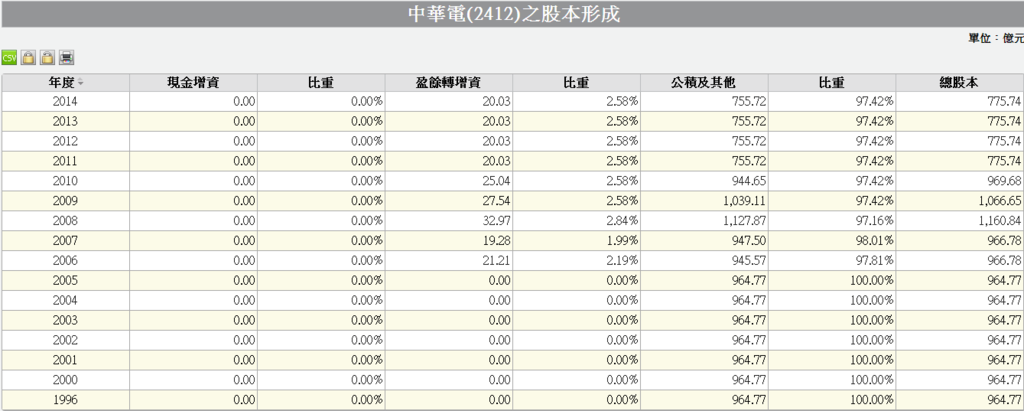1024x411 pixels.
Task: Select the 2006 year cell
Action: click(65, 261)
